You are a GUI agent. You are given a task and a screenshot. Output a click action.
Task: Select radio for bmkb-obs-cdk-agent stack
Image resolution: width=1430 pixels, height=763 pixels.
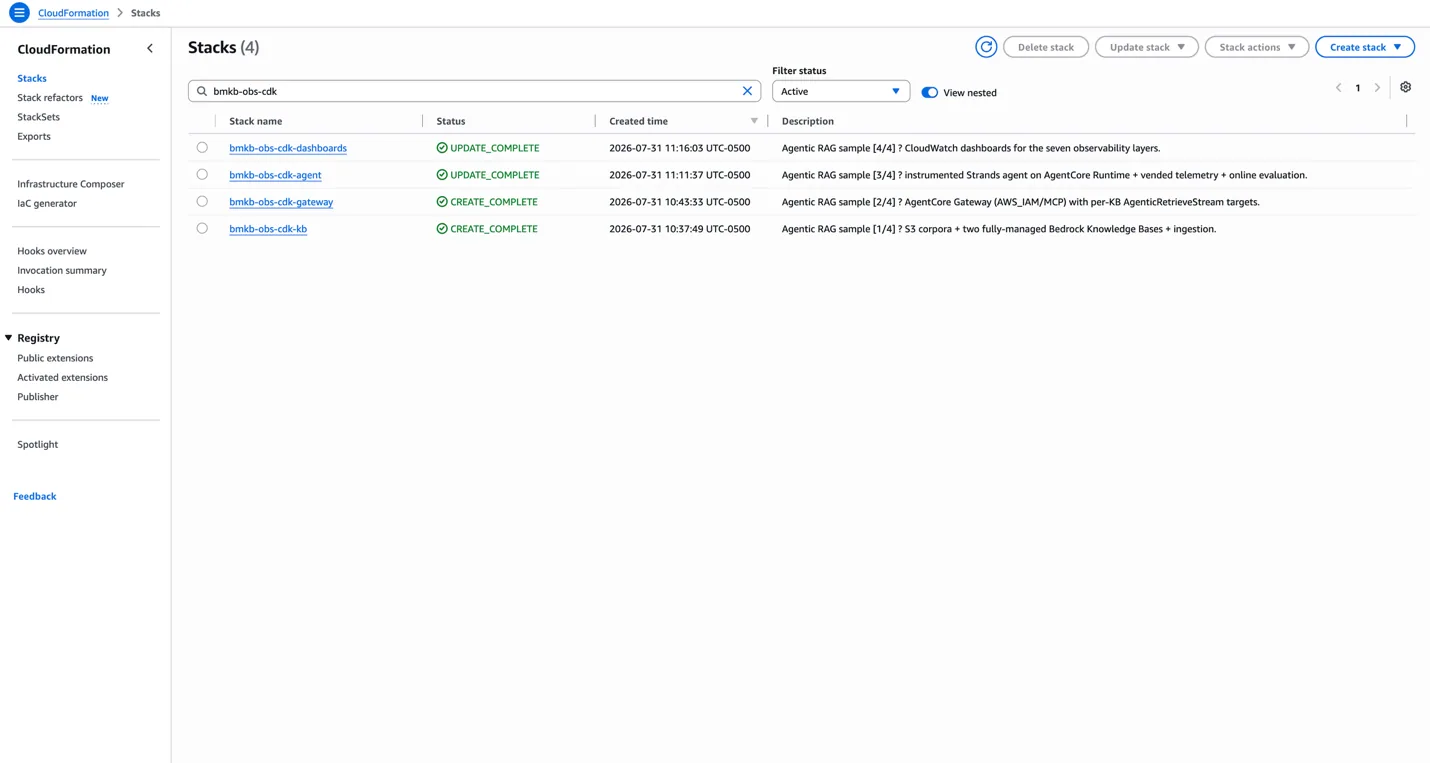coord(202,174)
